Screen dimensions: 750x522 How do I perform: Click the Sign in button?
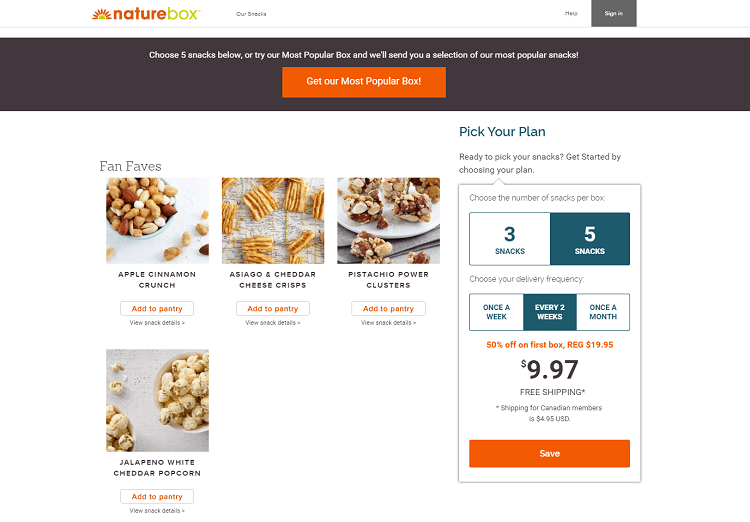pos(613,13)
